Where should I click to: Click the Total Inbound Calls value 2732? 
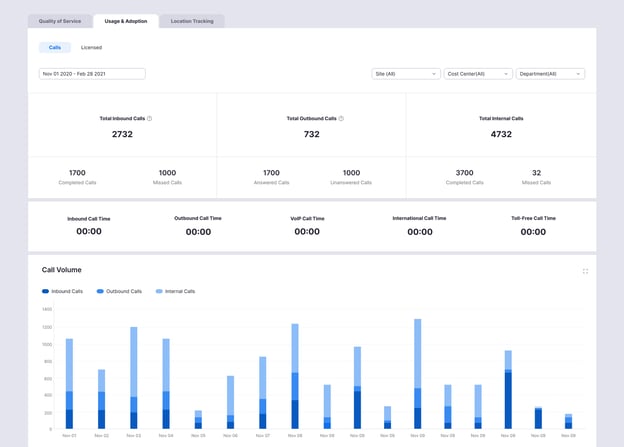tap(122, 134)
